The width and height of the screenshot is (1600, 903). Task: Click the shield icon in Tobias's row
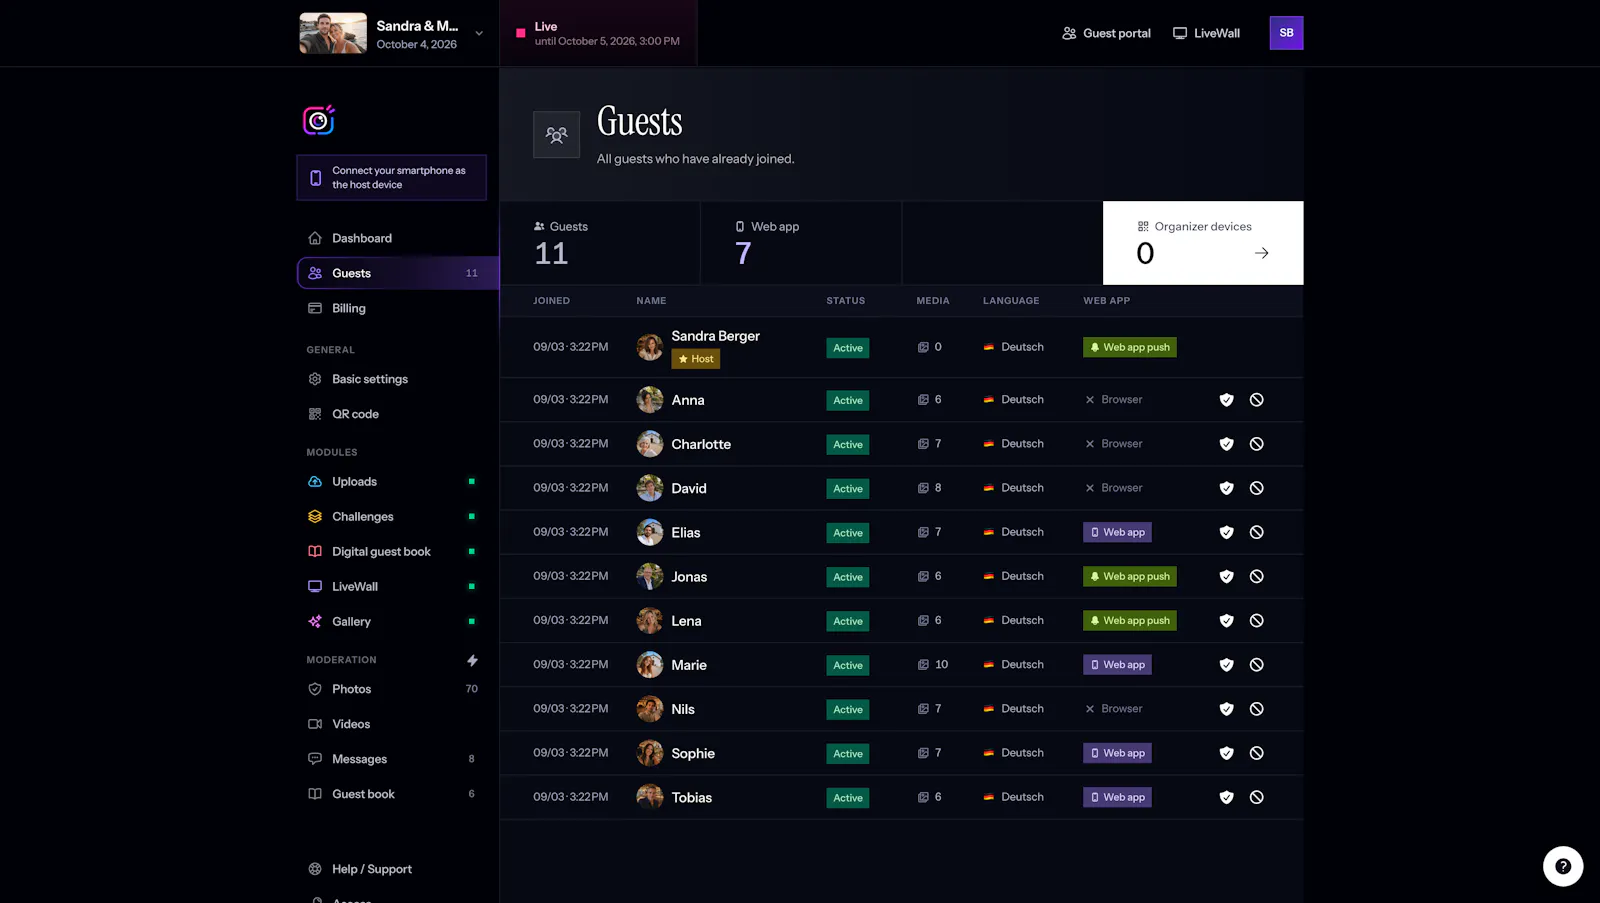pos(1226,797)
